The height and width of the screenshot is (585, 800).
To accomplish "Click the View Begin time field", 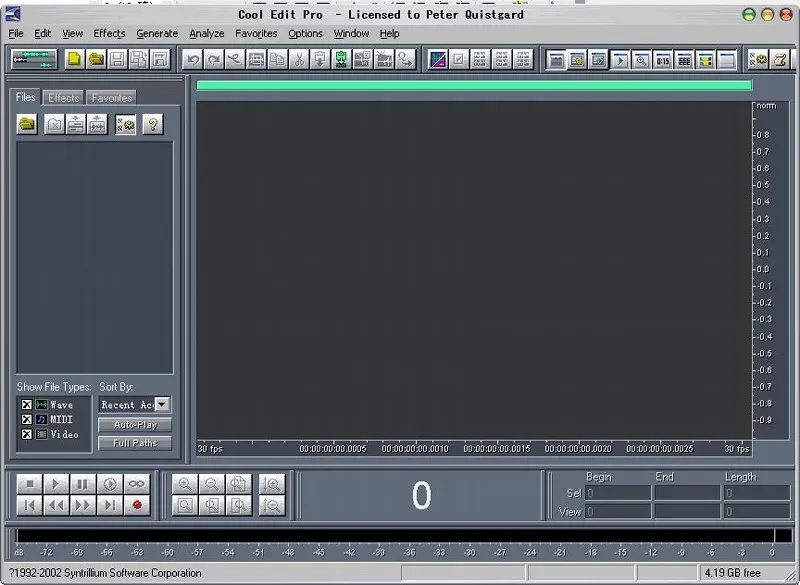I will 618,512.
